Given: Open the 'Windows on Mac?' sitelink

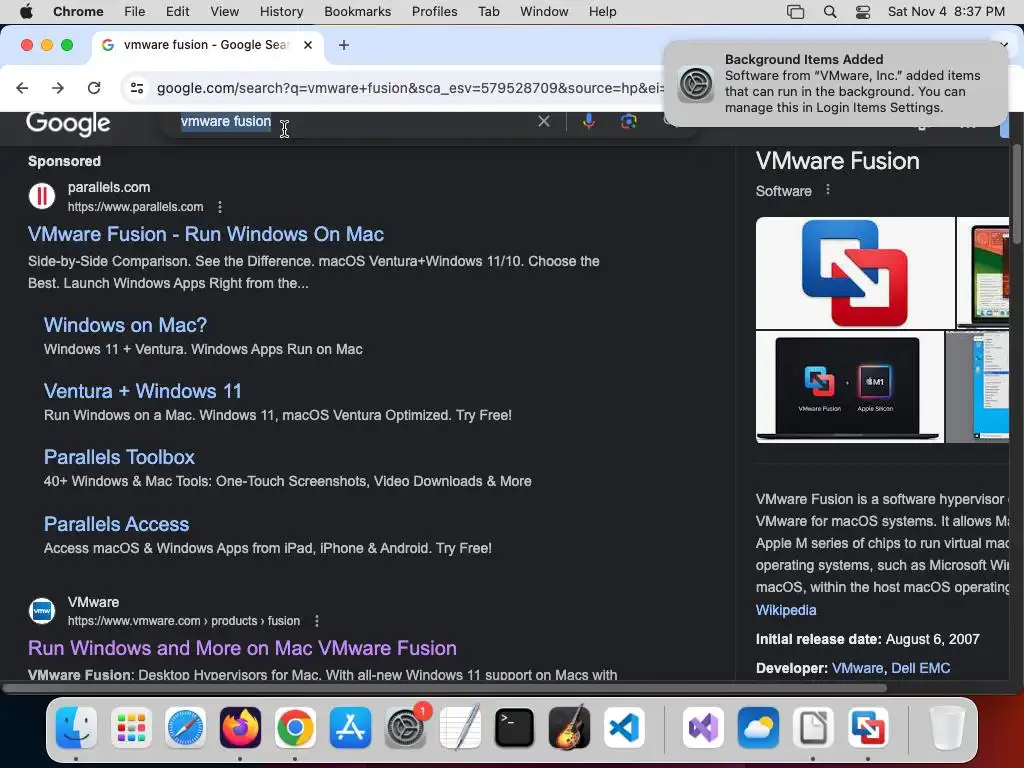Looking at the screenshot, I should coord(125,325).
